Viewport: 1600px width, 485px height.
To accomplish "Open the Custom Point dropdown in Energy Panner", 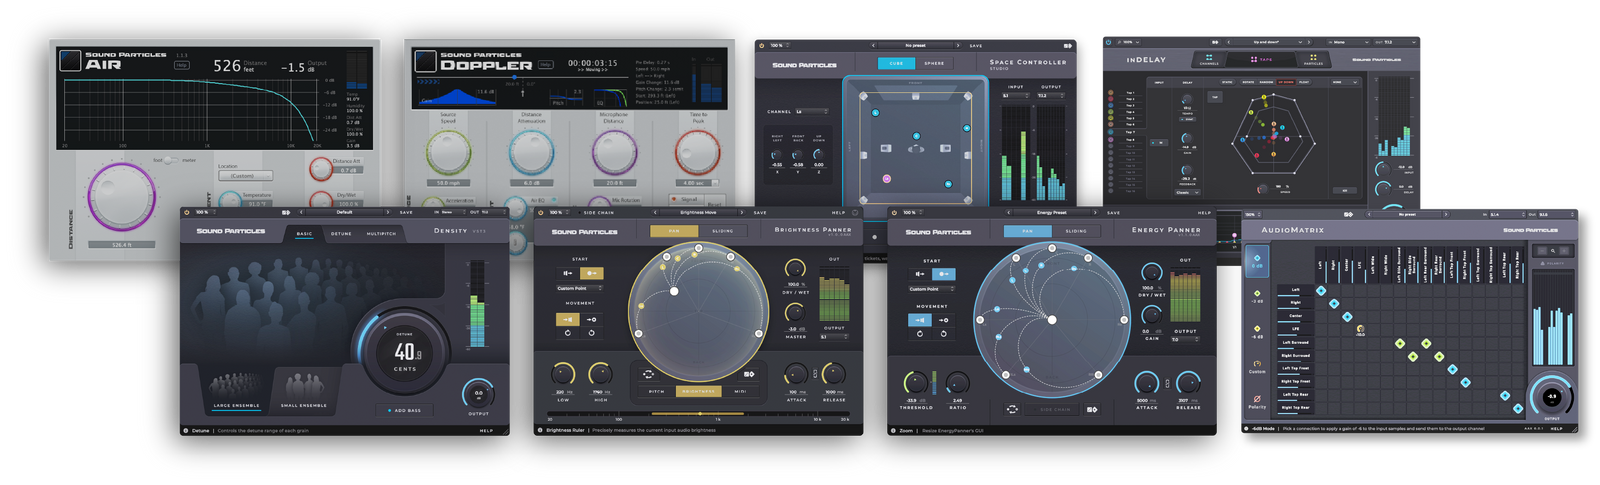I will point(932,289).
